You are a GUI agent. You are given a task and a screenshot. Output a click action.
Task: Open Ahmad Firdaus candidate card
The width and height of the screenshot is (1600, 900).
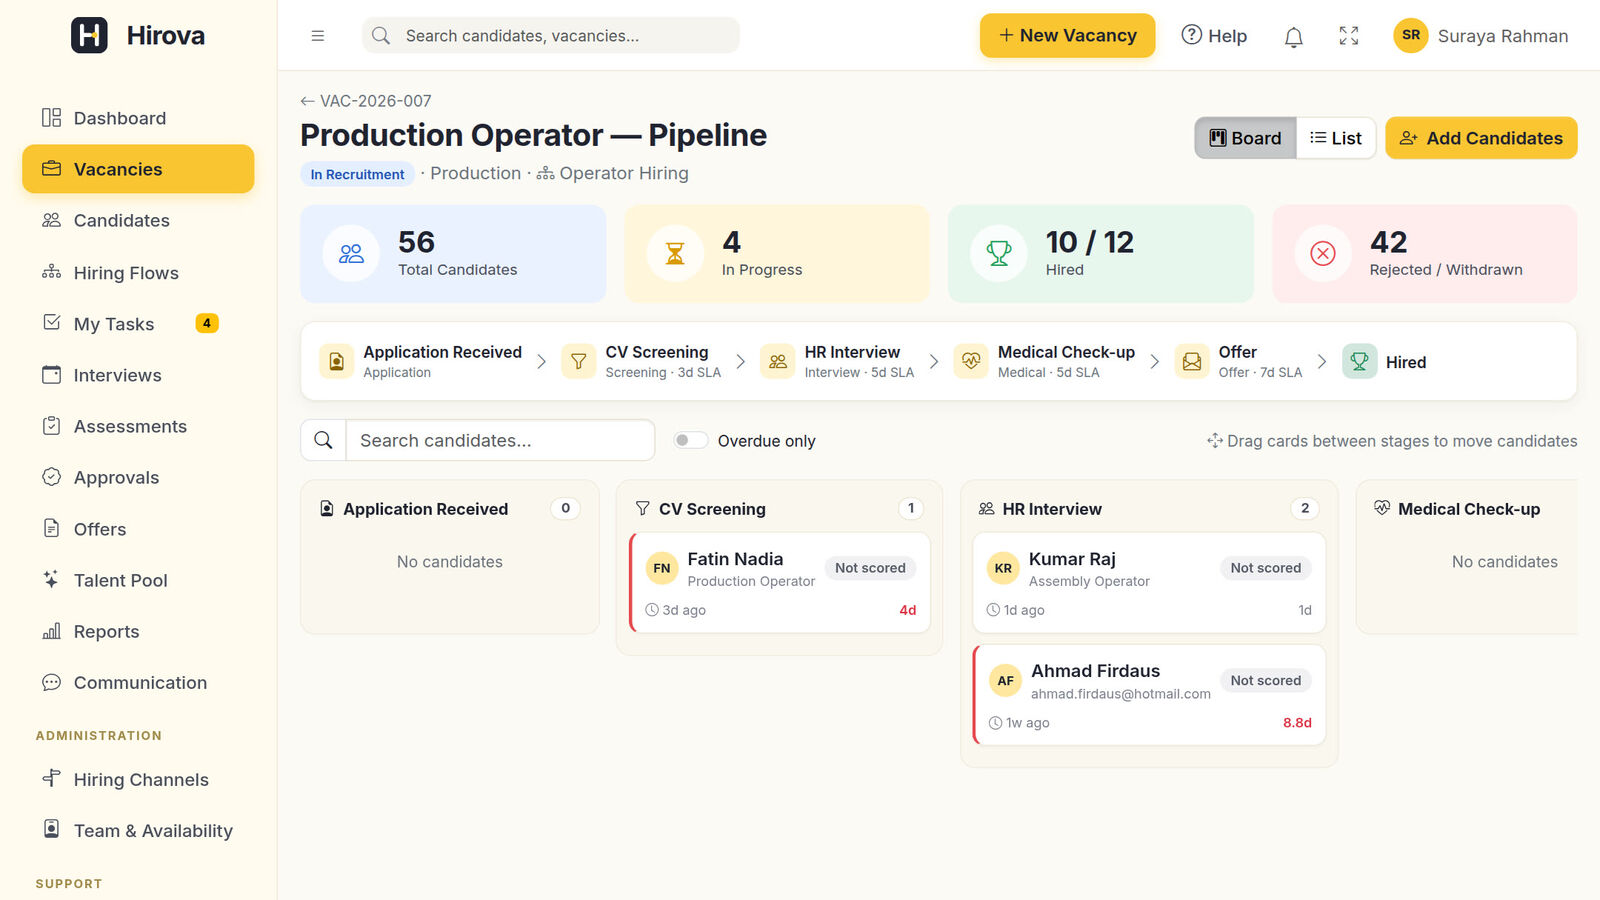[1149, 695]
